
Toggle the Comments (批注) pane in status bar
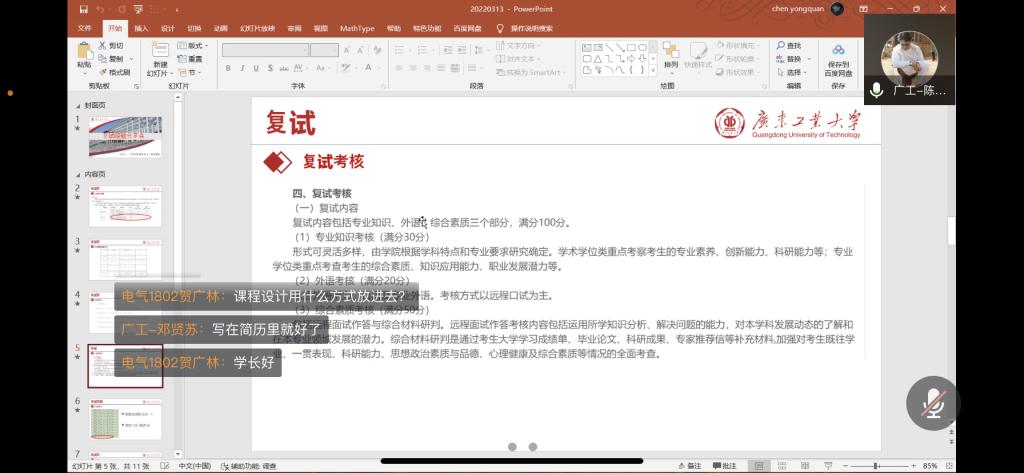click(725, 466)
